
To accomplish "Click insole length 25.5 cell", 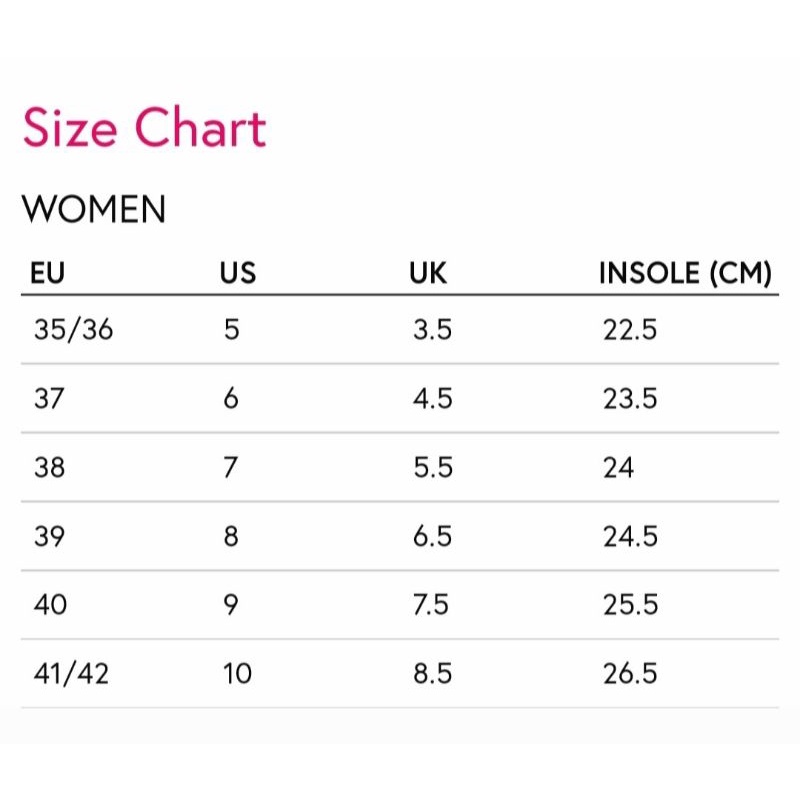I will pyautogui.click(x=629, y=605).
